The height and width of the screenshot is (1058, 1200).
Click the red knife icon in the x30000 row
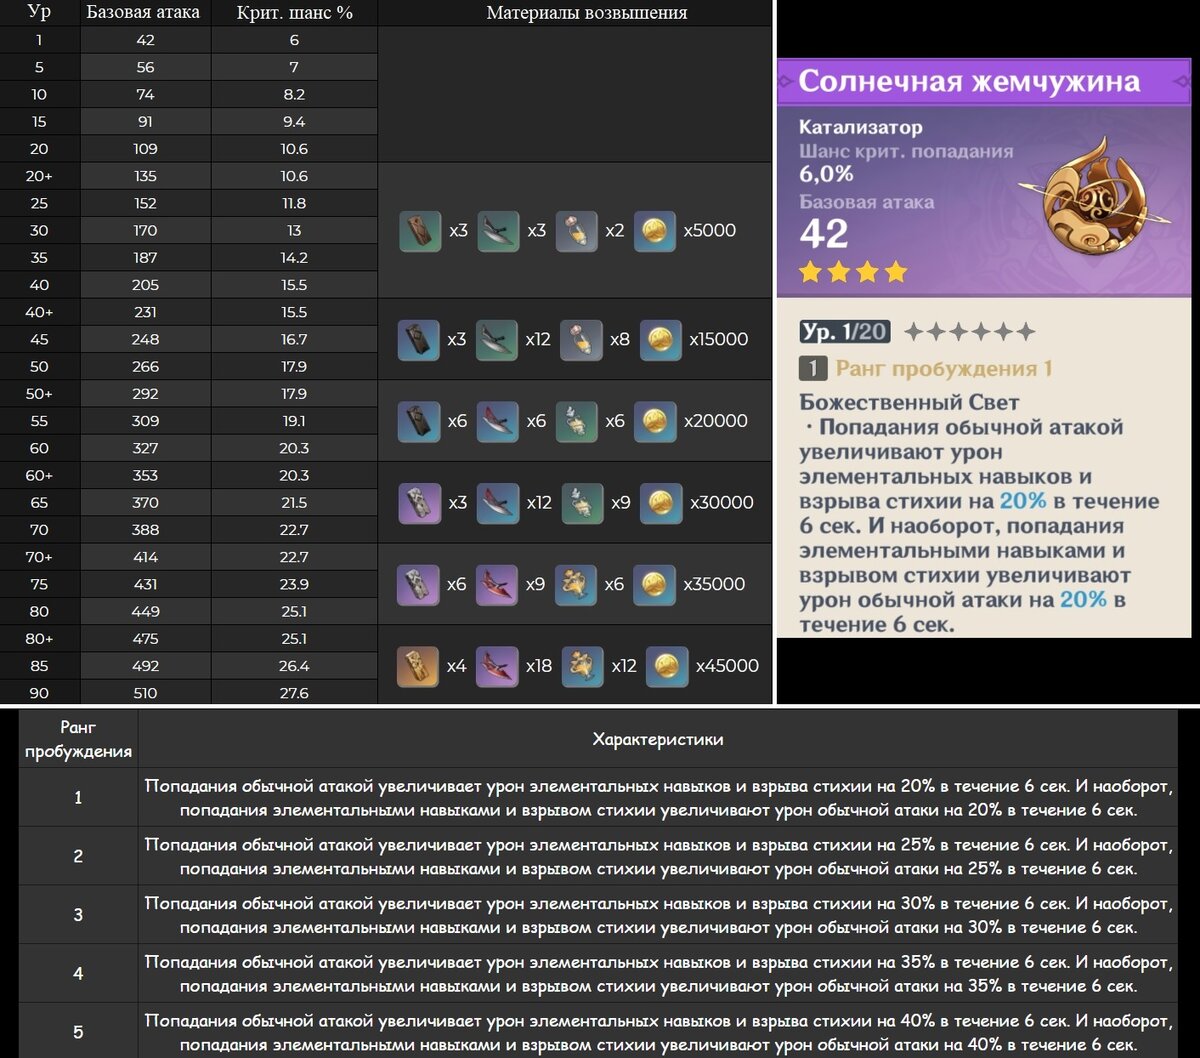(x=498, y=503)
